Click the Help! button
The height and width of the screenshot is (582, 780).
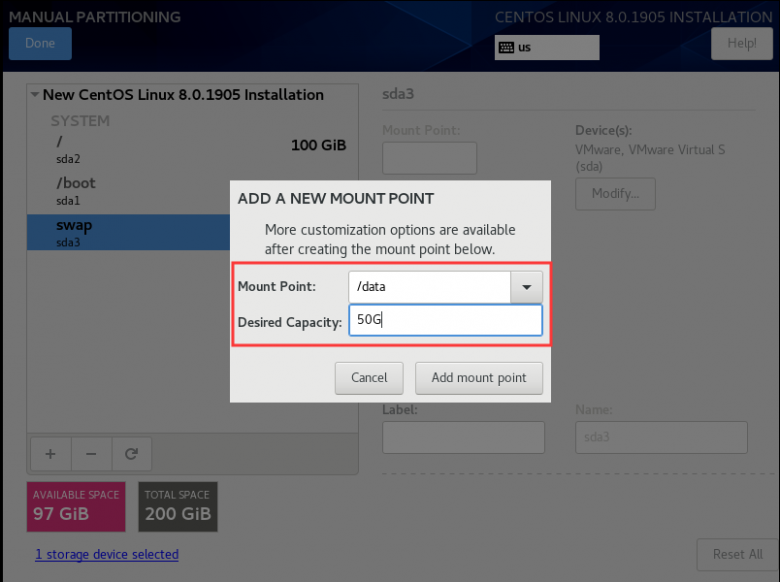click(742, 43)
